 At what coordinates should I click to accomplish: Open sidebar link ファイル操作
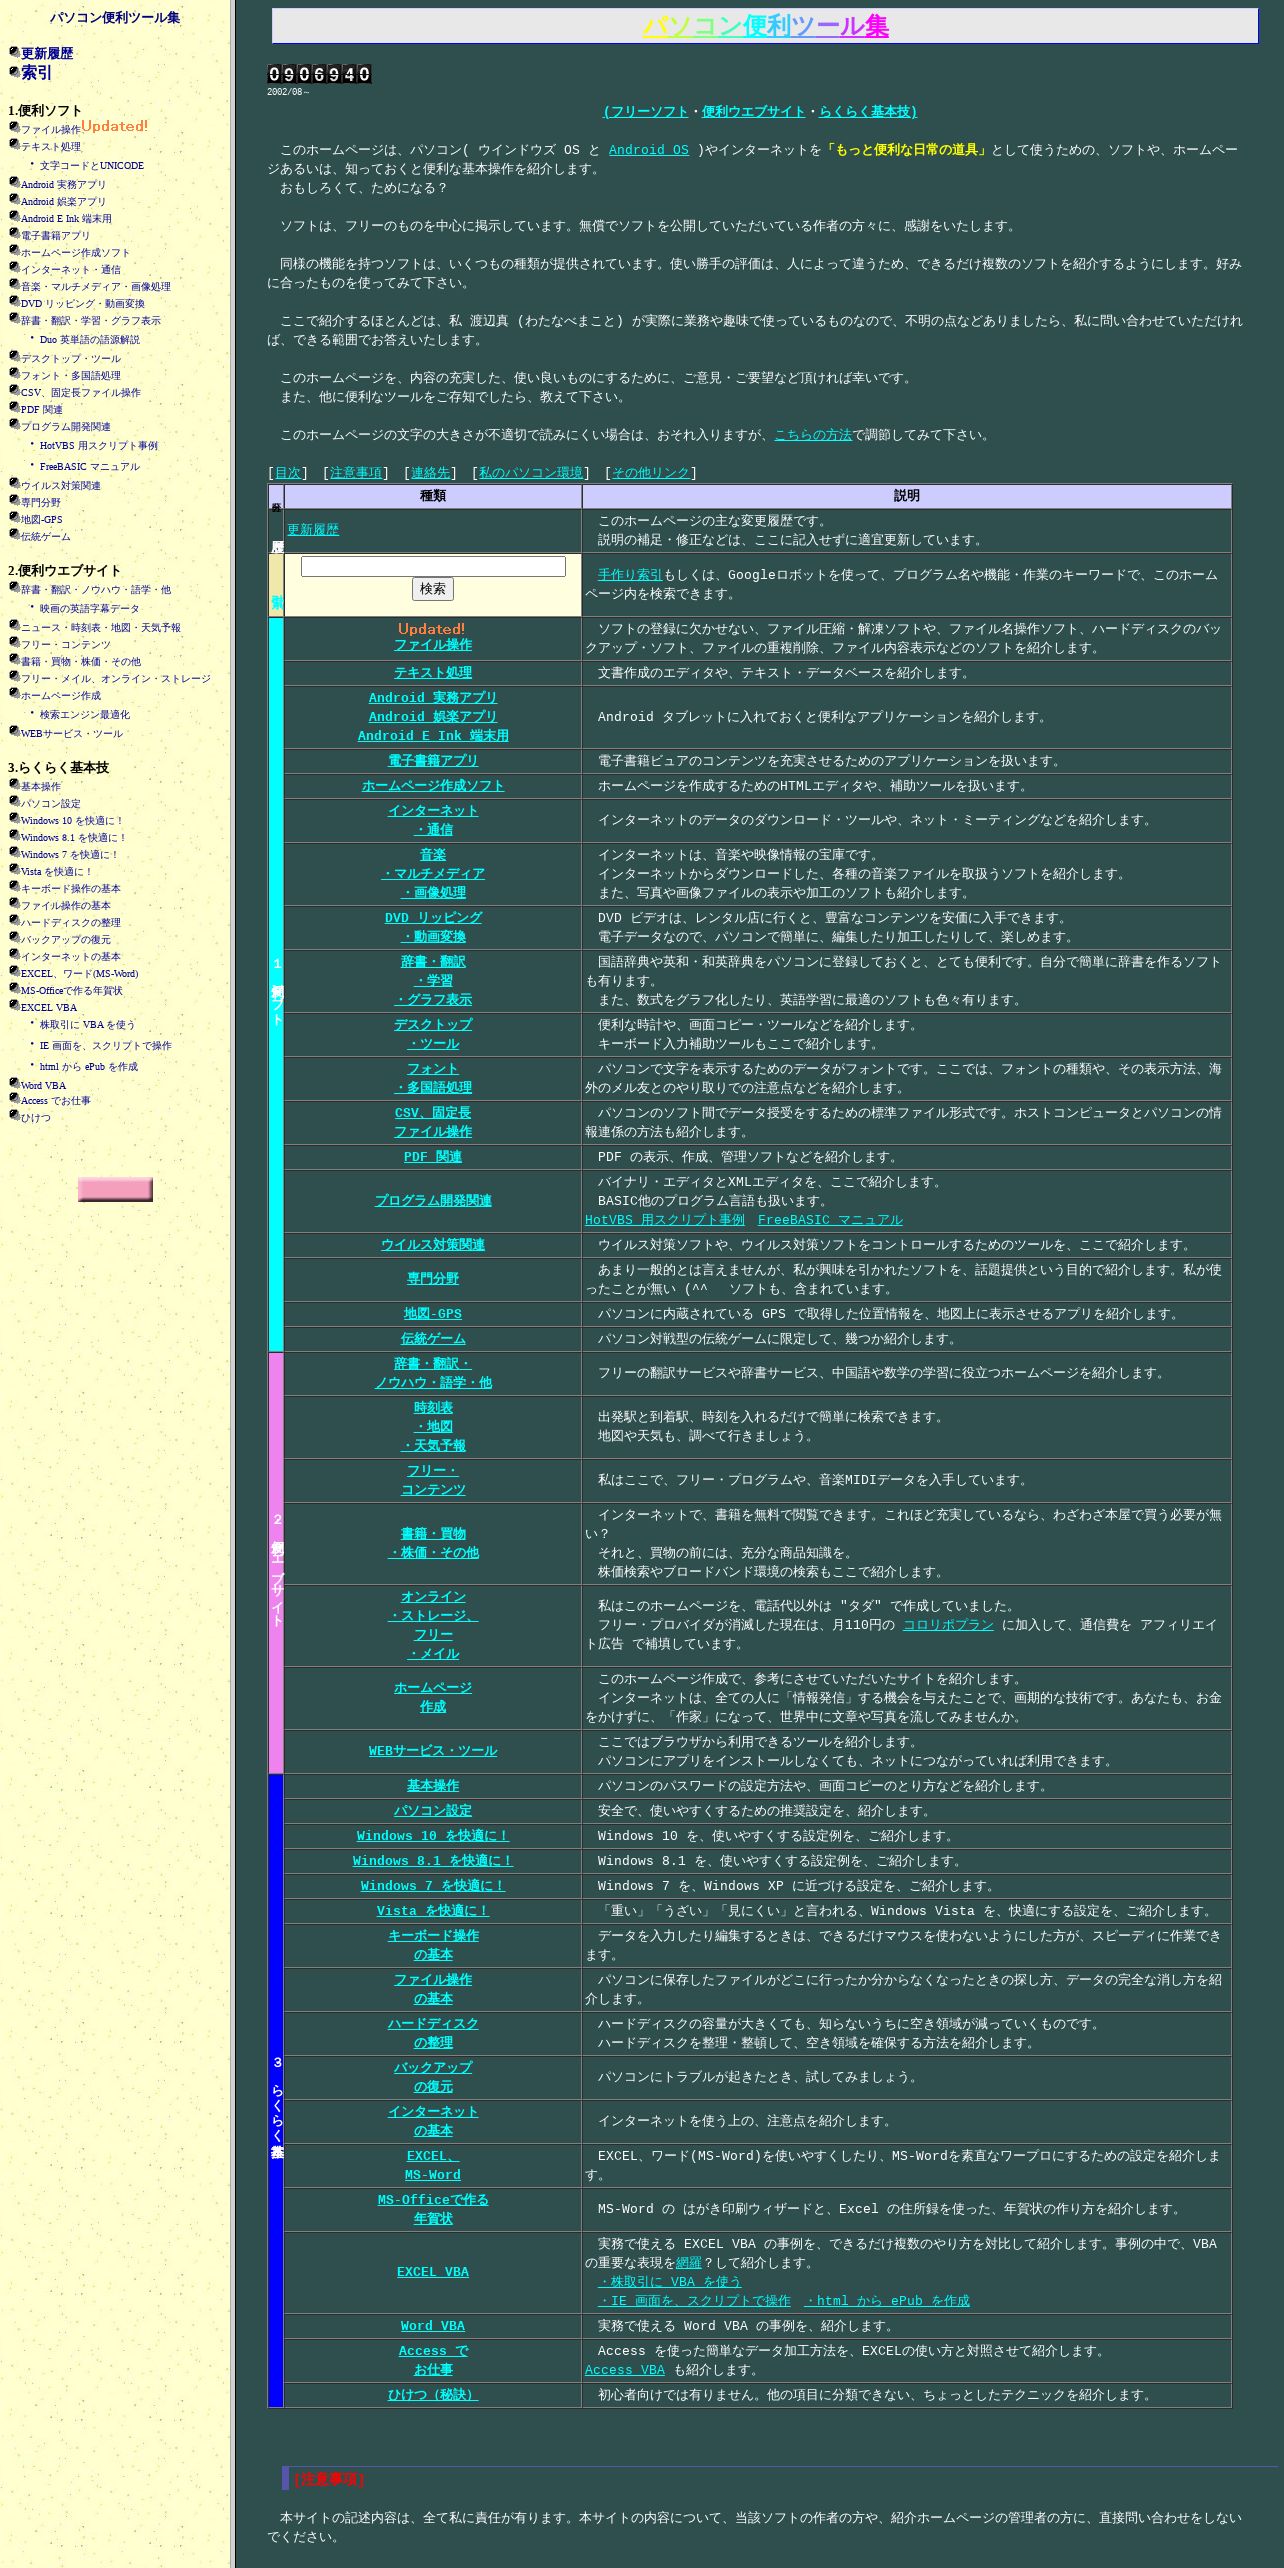(51, 130)
